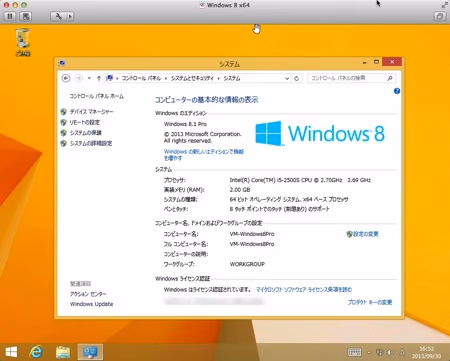Open the touch keyboard from the taskbar
The image size is (450, 361).
(x=354, y=352)
